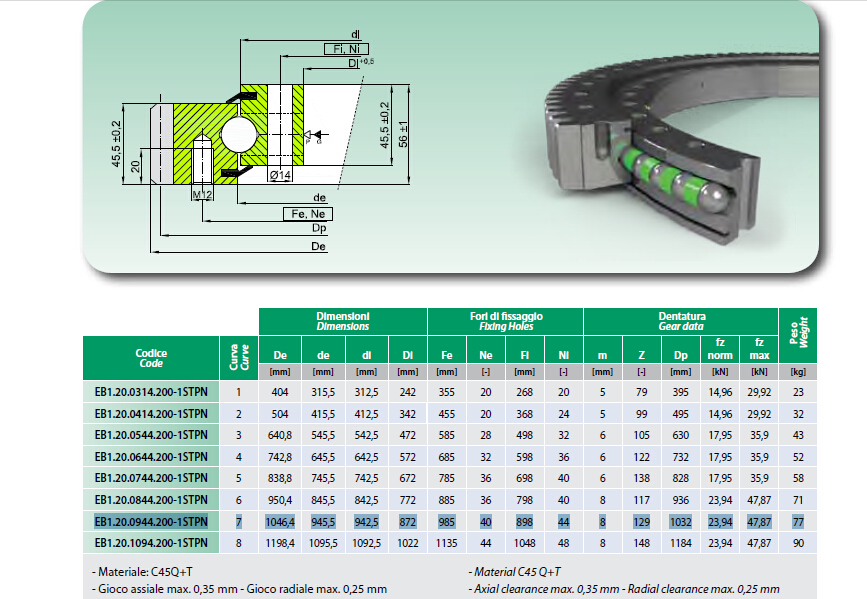Click the fz max column header
The width and height of the screenshot is (867, 599).
click(758, 349)
